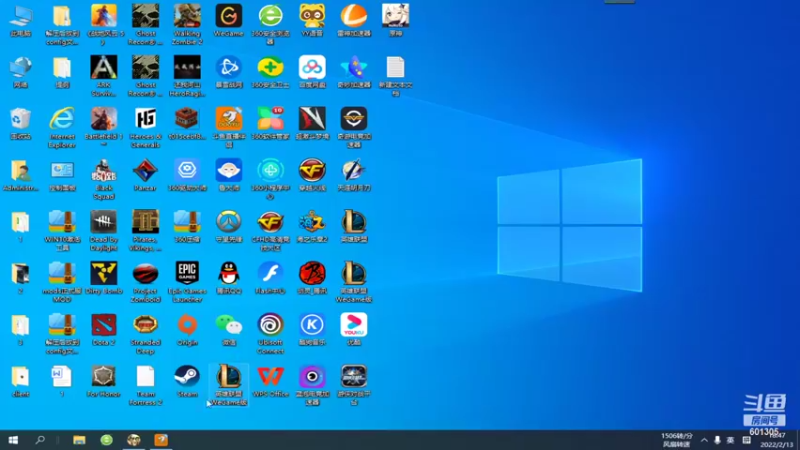The height and width of the screenshot is (450, 800).
Task: Open 360 Software Manager with badge 10
Action: [270, 123]
